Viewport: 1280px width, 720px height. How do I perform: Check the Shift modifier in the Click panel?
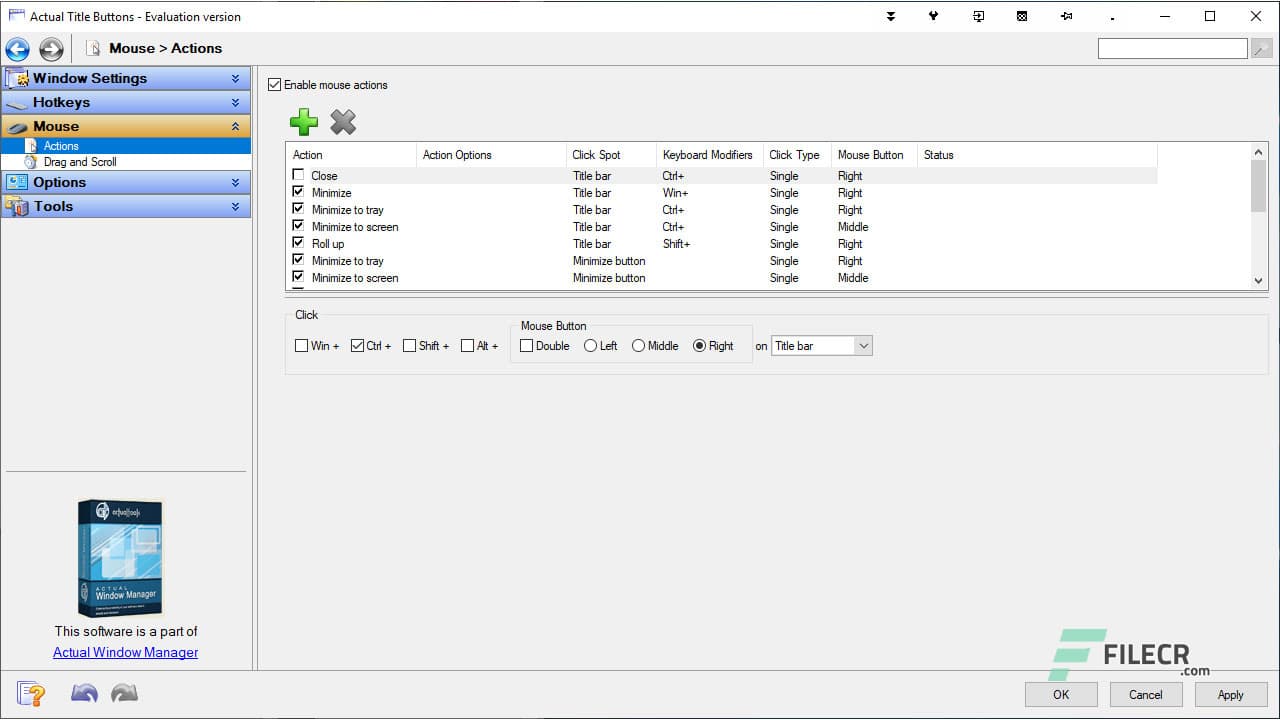tap(409, 345)
